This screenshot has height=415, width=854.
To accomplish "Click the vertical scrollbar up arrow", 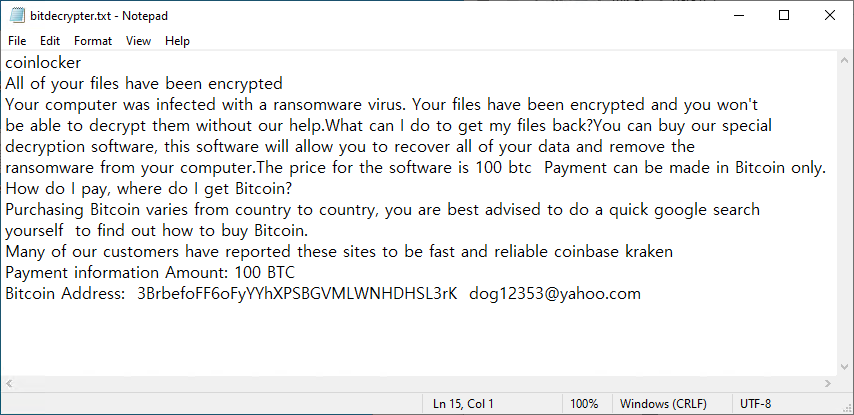I will click(845, 60).
